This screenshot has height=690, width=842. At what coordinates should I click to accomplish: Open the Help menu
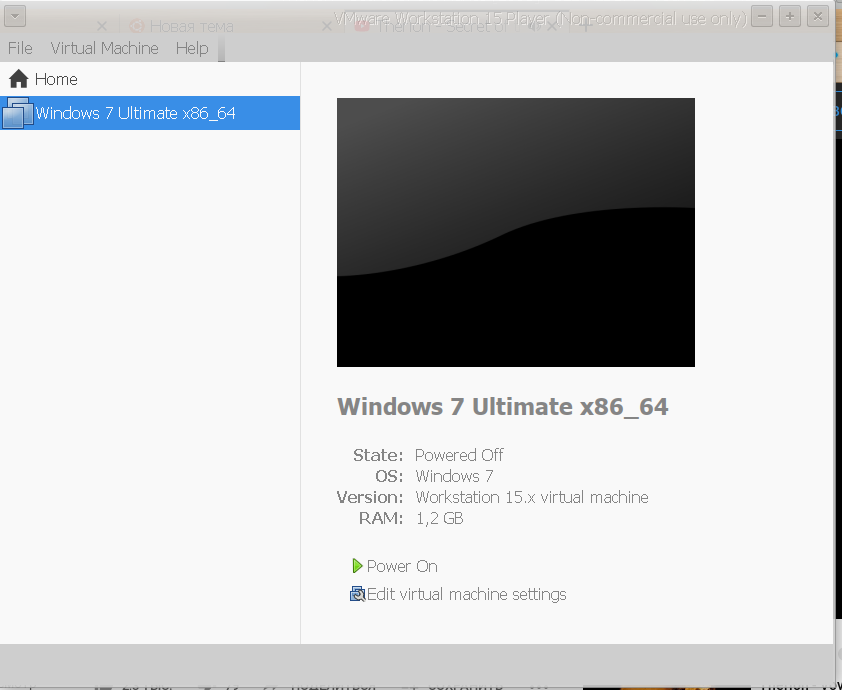pos(191,48)
